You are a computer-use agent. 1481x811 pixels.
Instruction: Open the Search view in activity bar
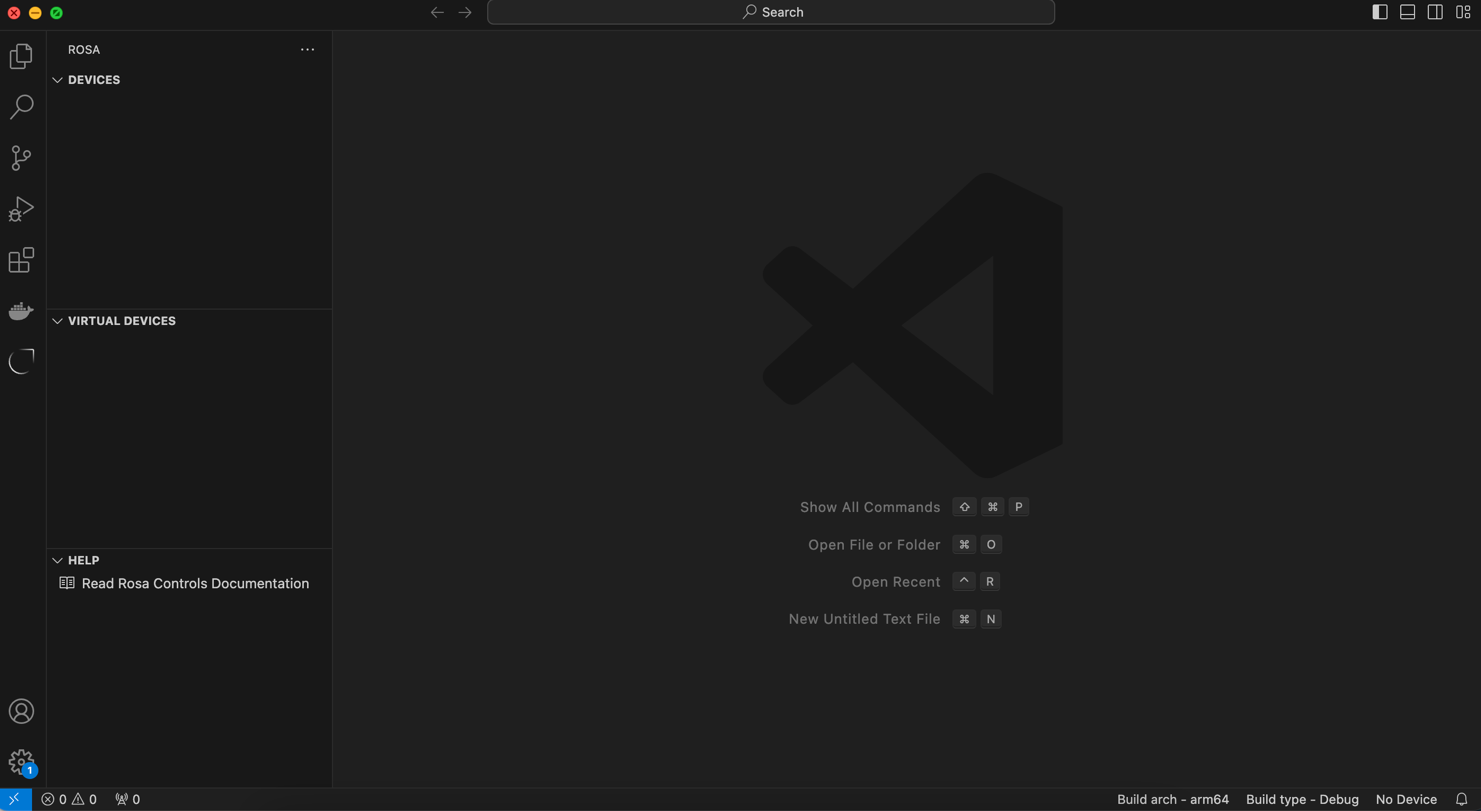pos(21,107)
